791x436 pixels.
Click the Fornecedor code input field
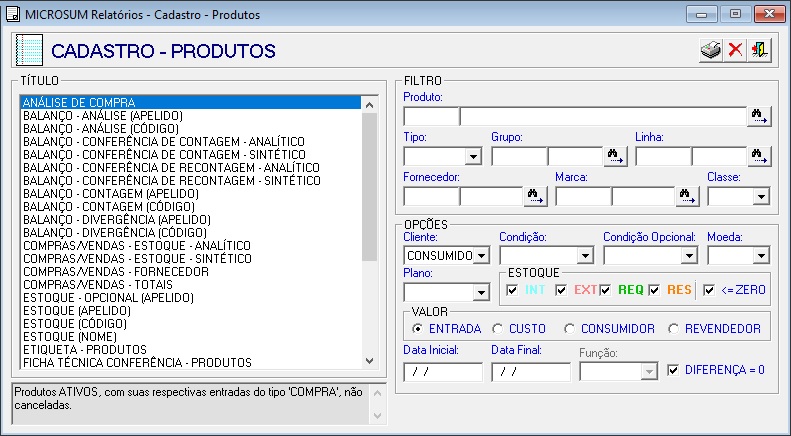pos(431,196)
